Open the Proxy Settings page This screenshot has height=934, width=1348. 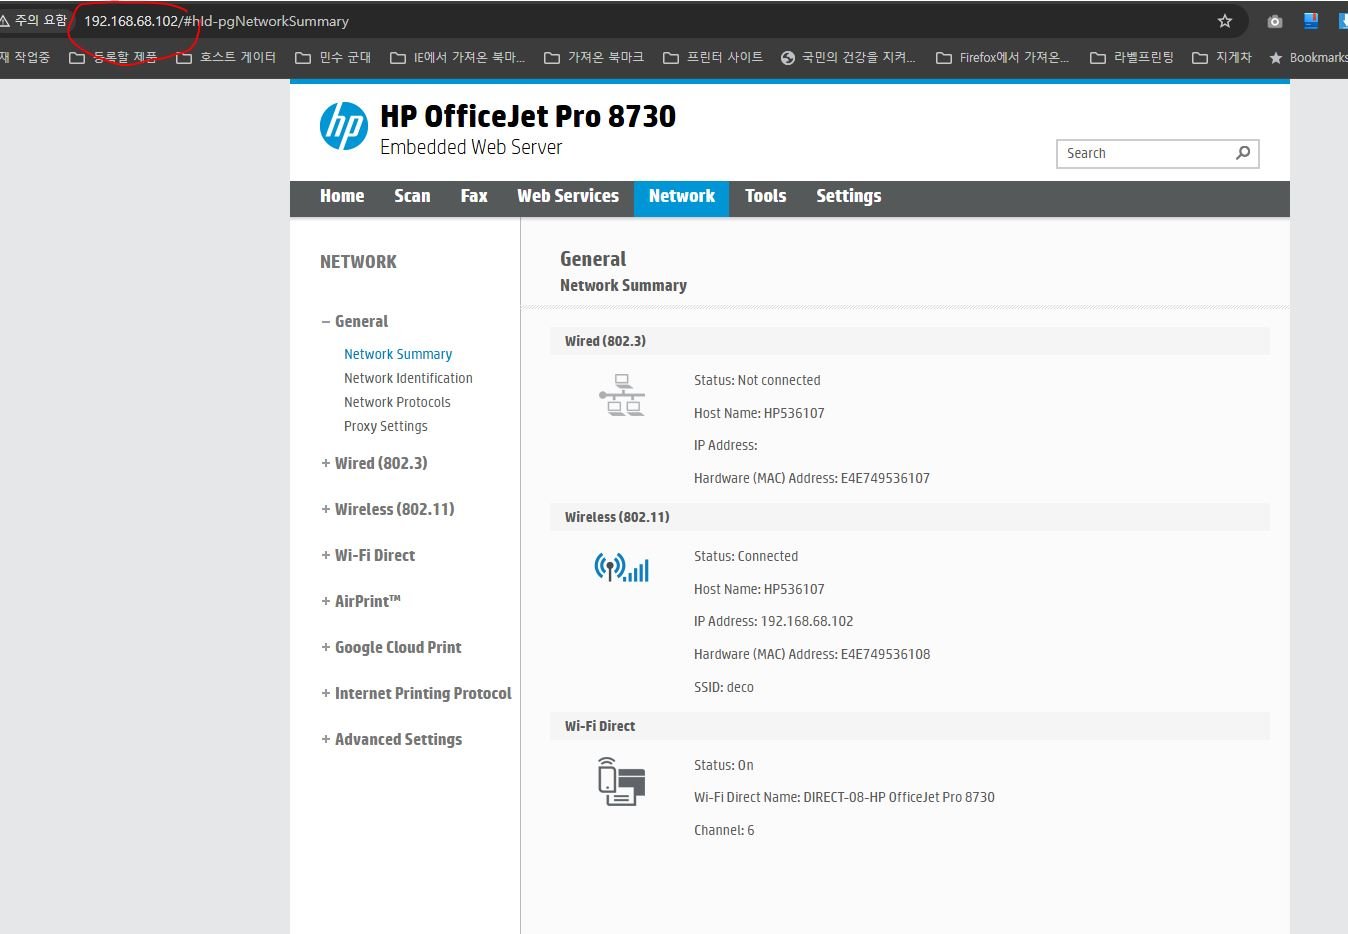pyautogui.click(x=386, y=426)
